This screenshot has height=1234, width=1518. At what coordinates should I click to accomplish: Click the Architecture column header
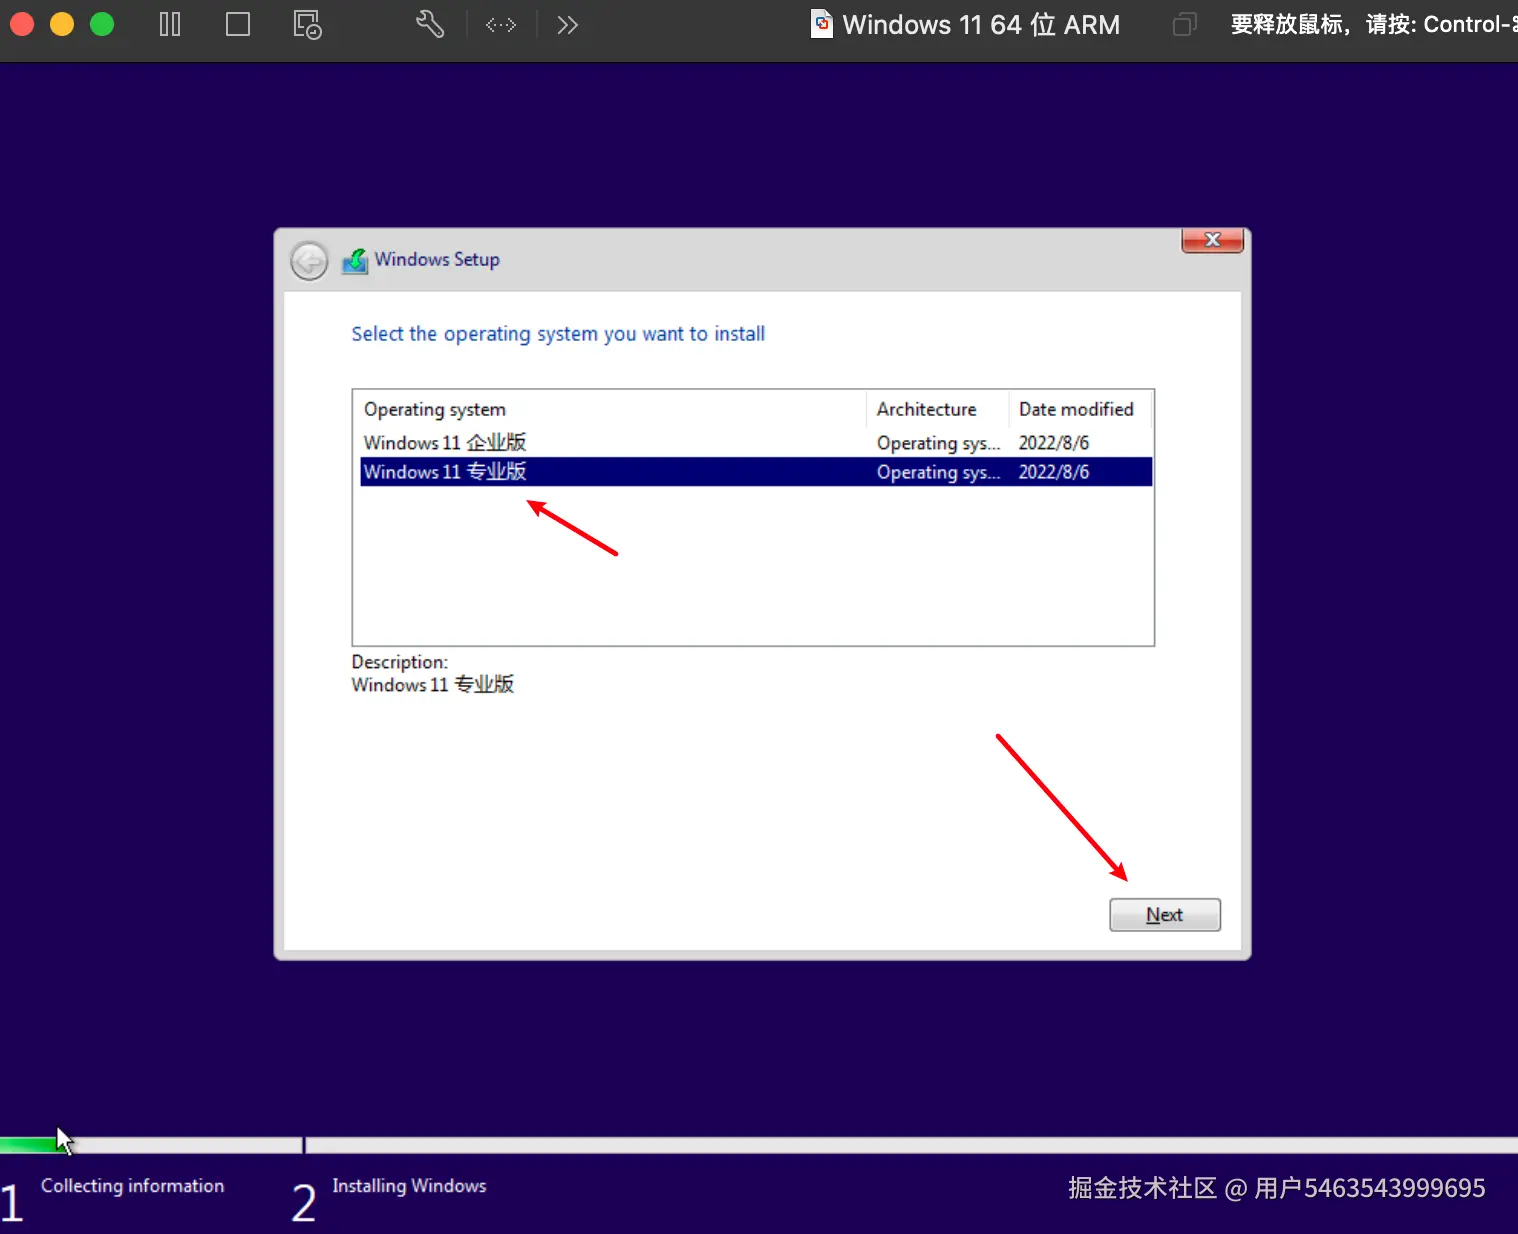tap(937, 409)
